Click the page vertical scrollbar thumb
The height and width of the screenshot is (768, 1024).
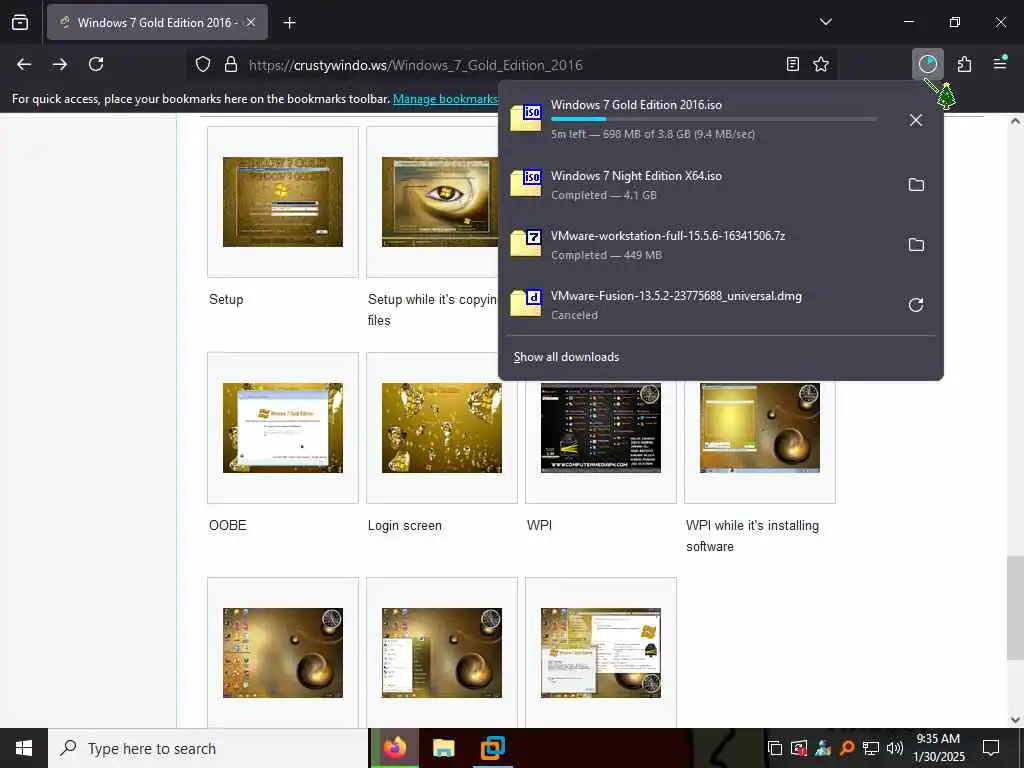click(1015, 608)
